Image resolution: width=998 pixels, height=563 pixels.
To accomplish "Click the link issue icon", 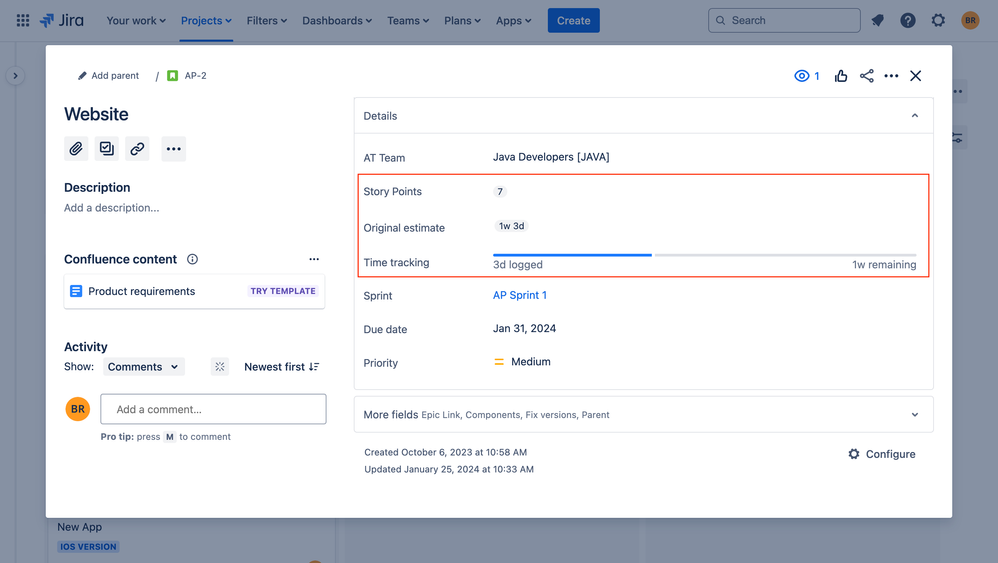I will click(x=137, y=149).
